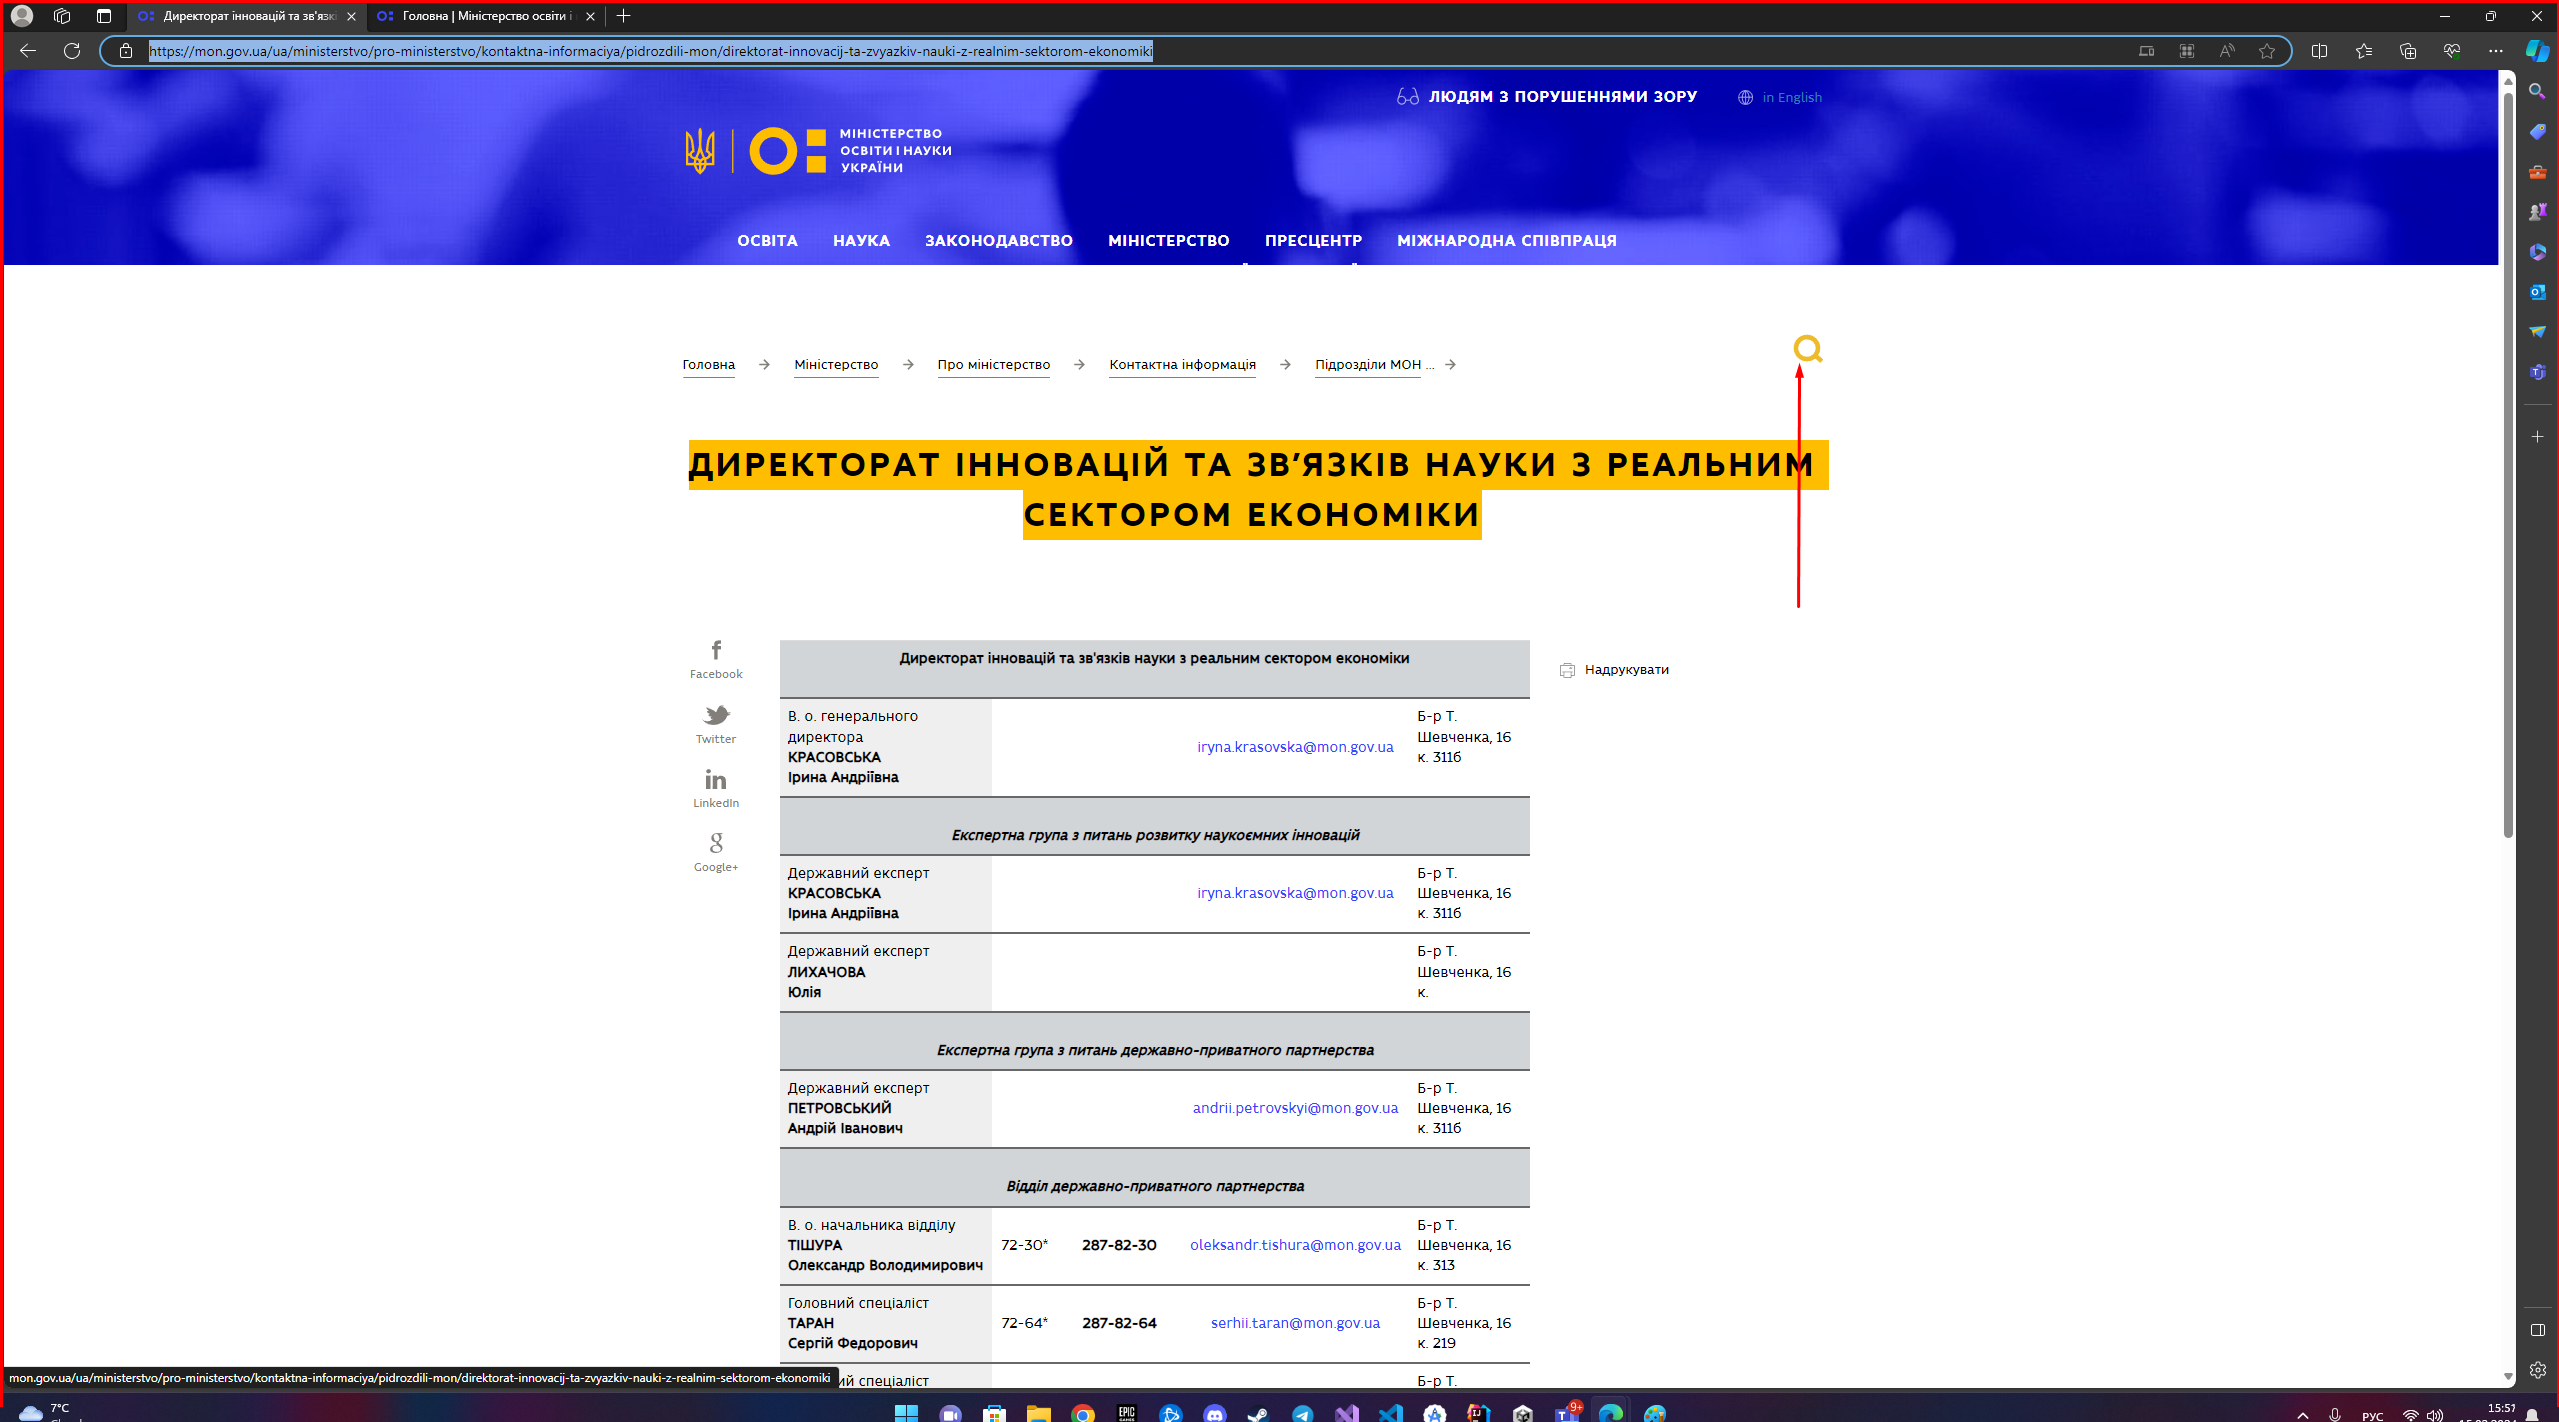
Task: Click the browser refresh icon
Action: [72, 51]
